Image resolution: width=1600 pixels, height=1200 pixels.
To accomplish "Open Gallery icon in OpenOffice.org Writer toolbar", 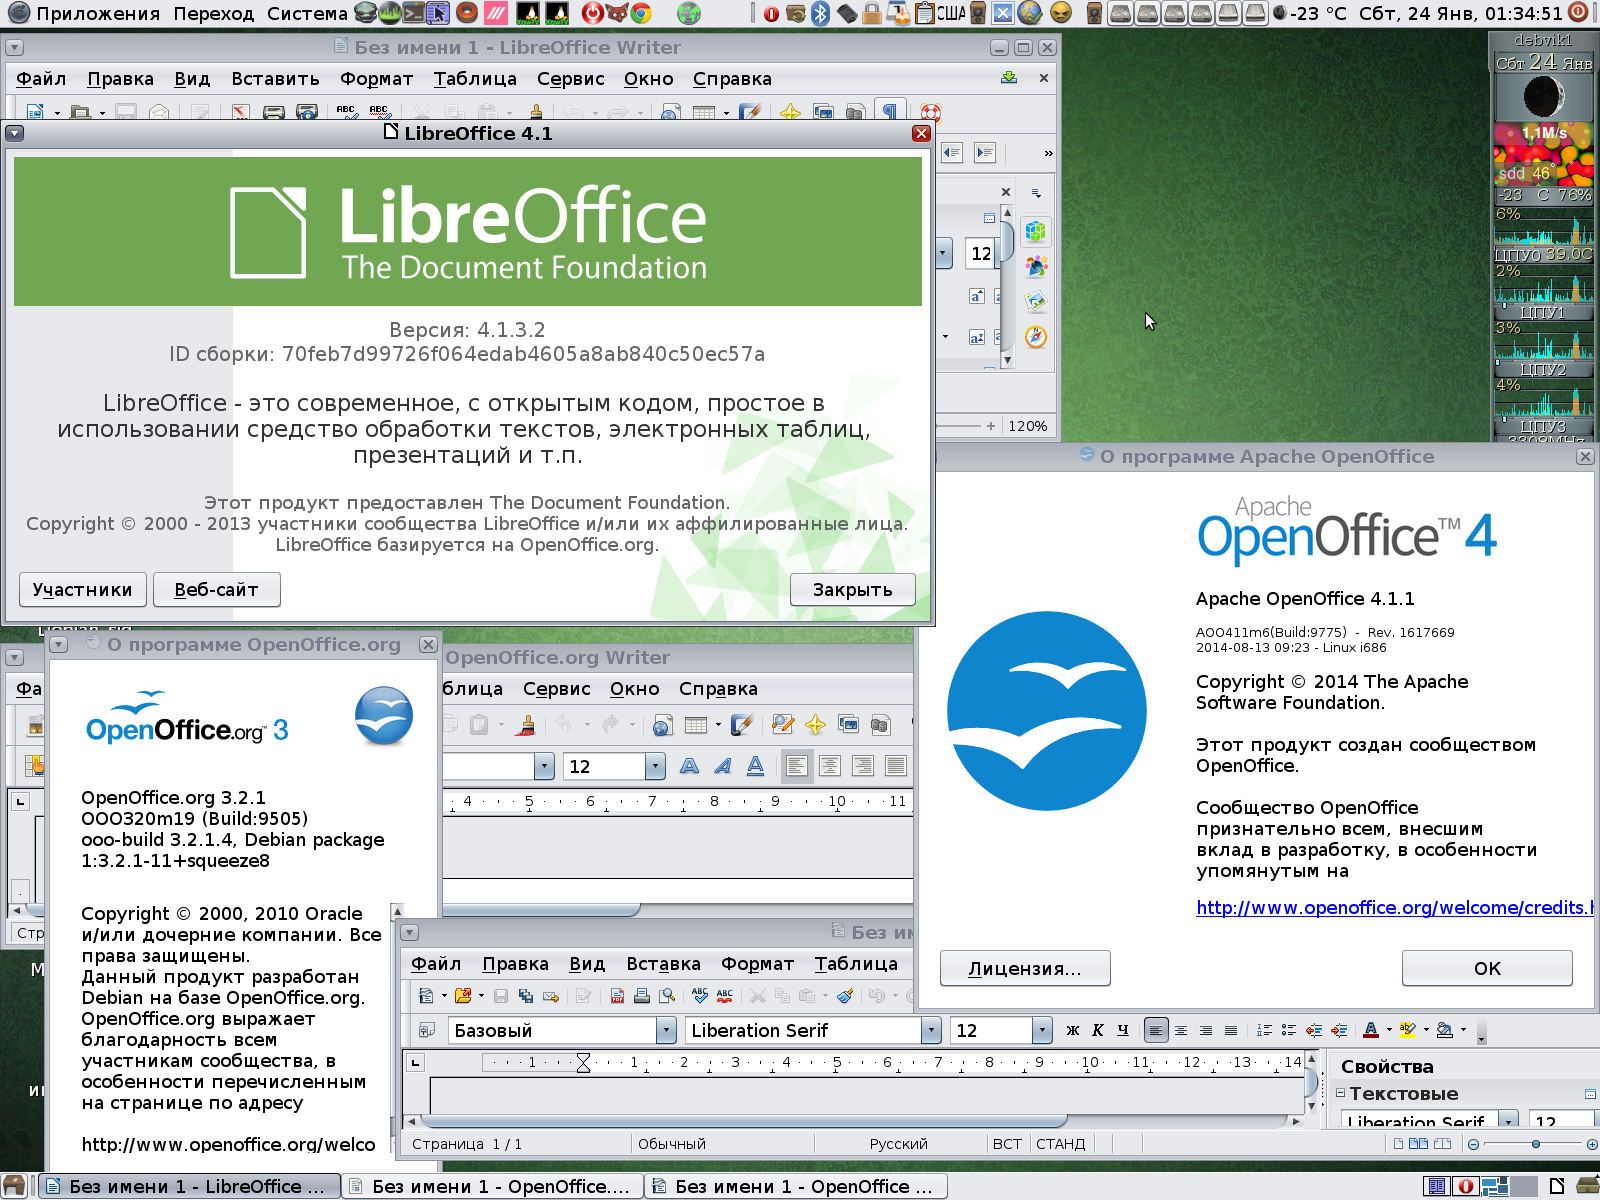I will pyautogui.click(x=849, y=725).
